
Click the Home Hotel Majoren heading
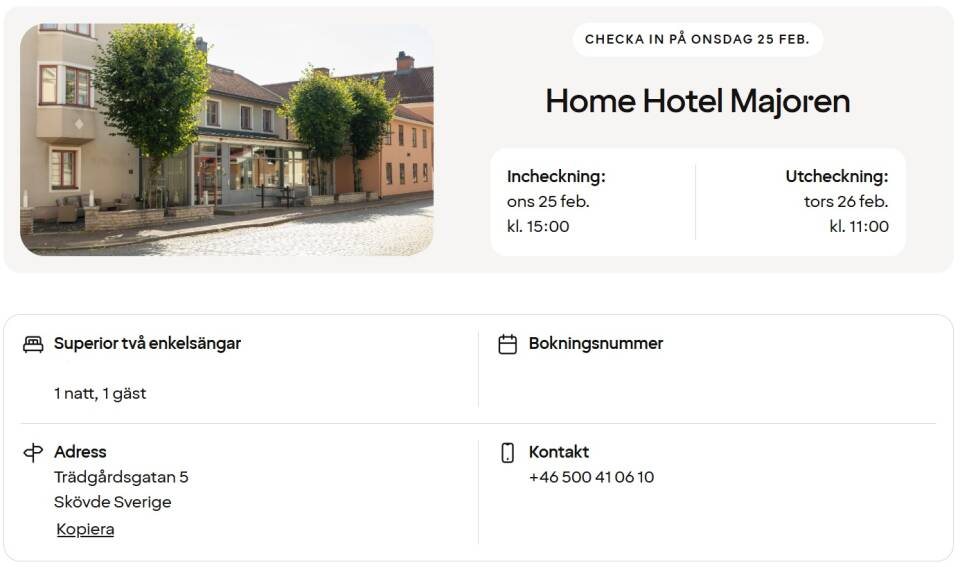click(x=697, y=101)
